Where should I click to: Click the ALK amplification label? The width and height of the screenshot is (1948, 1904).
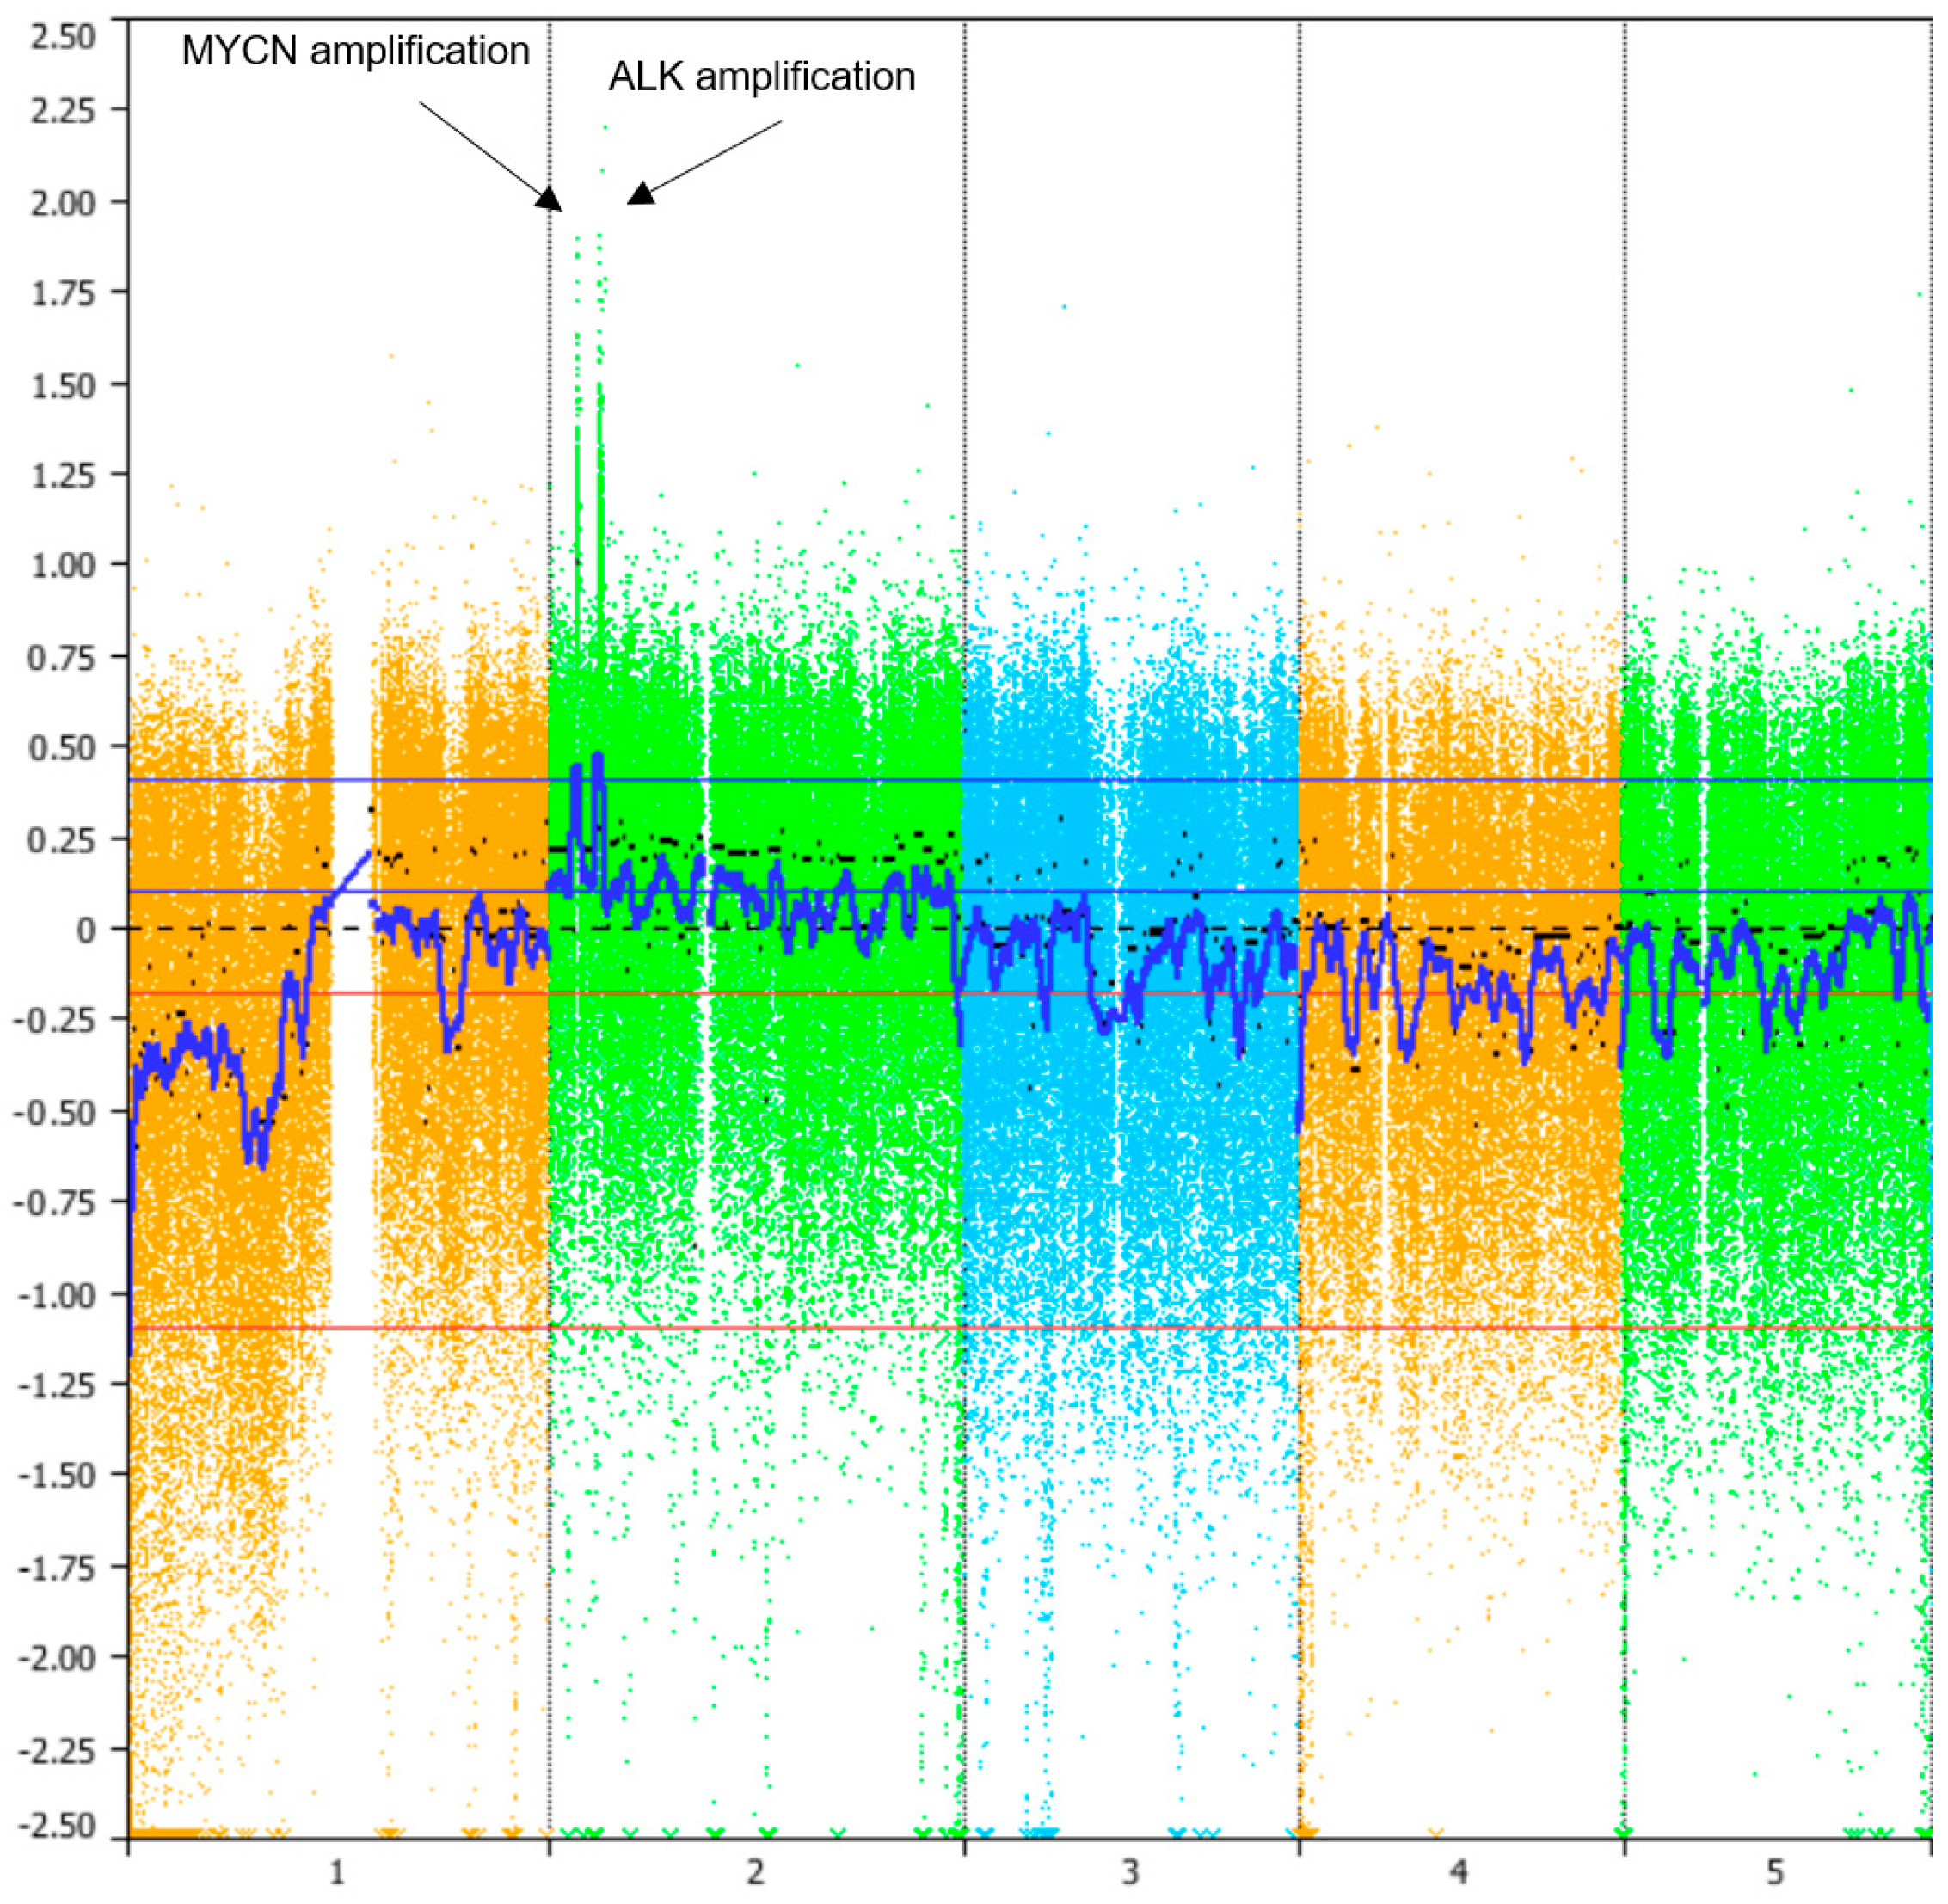click(761, 77)
